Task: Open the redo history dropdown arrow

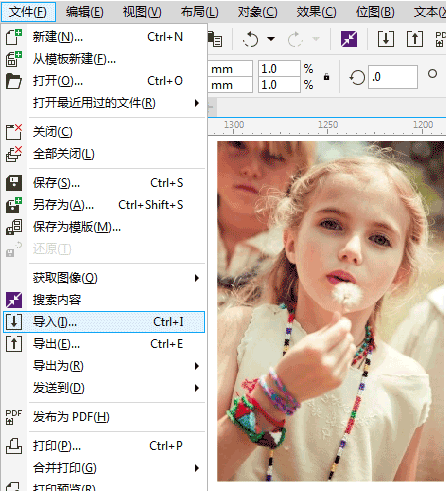Action: pos(315,39)
